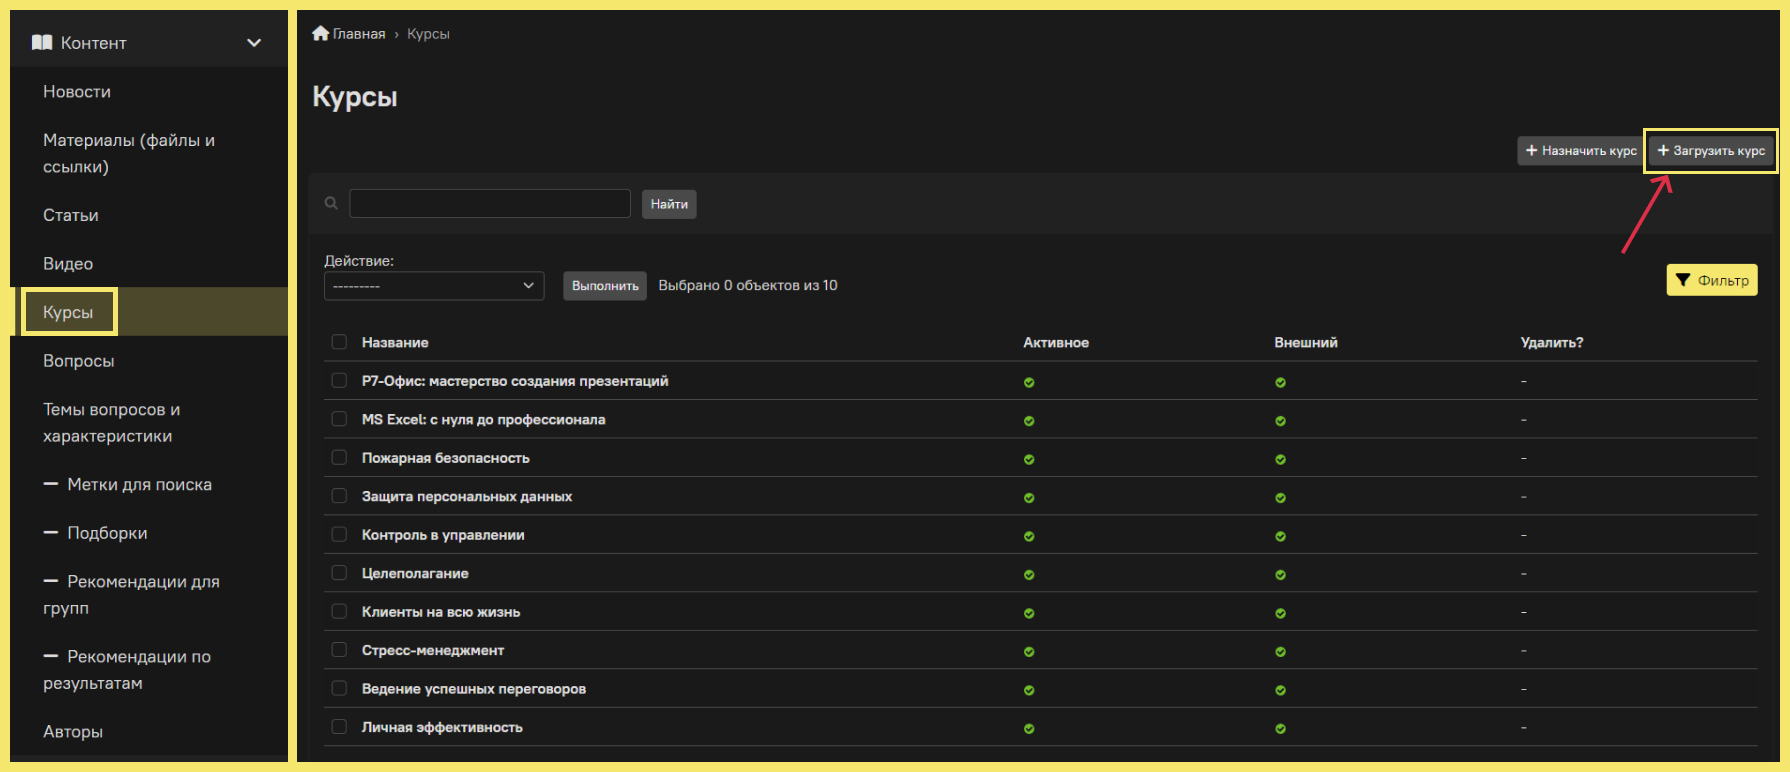Click the Выполнить button
The image size is (1790, 772).
point(605,286)
